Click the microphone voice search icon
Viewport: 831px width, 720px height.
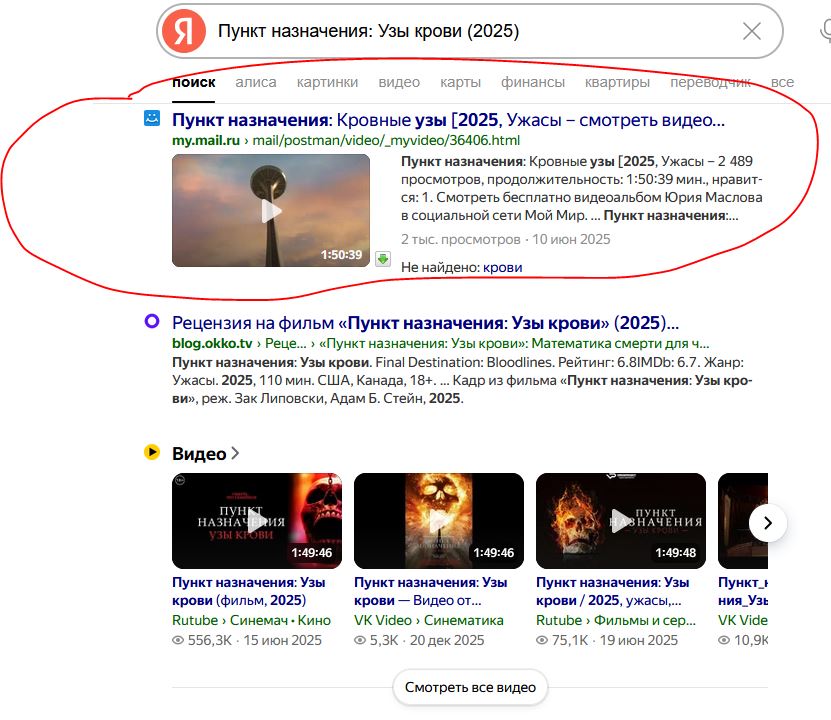tap(824, 30)
